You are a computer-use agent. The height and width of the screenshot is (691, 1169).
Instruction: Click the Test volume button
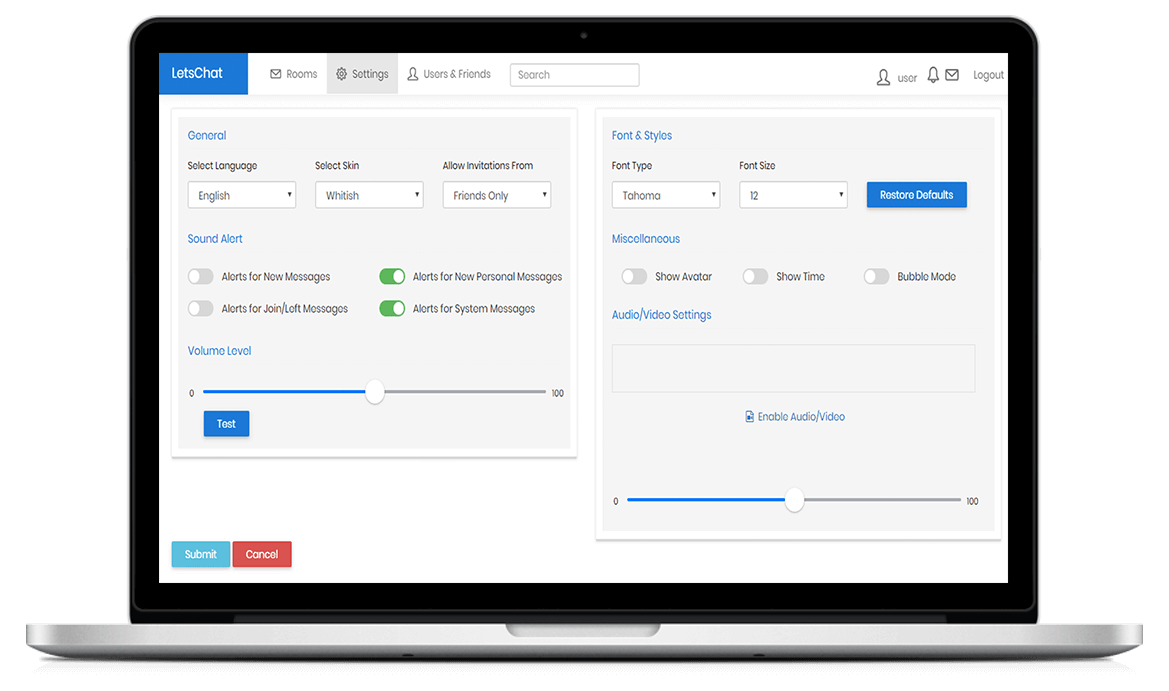pos(227,423)
